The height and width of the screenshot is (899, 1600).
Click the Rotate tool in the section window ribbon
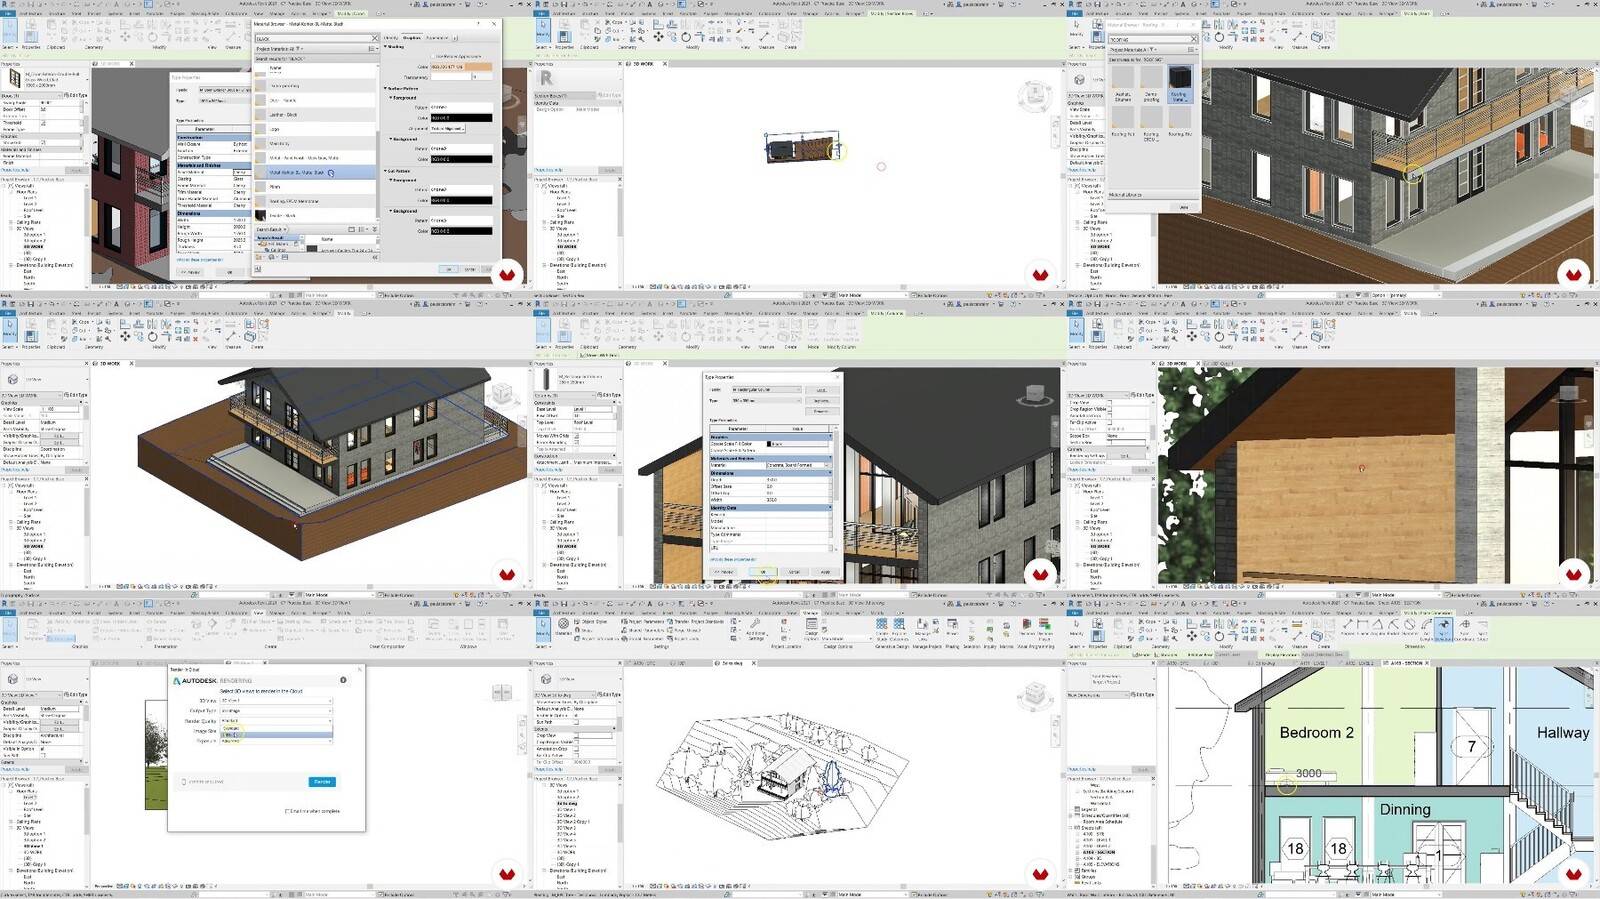point(1219,636)
